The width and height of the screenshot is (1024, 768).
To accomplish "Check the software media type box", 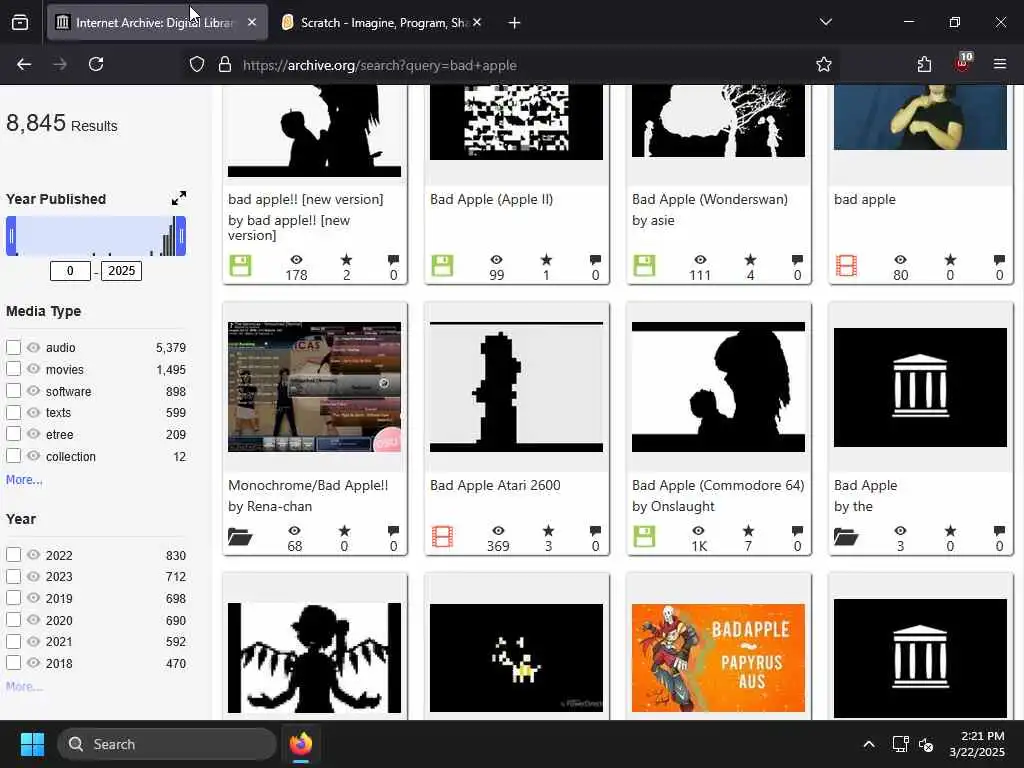I will (x=14, y=391).
